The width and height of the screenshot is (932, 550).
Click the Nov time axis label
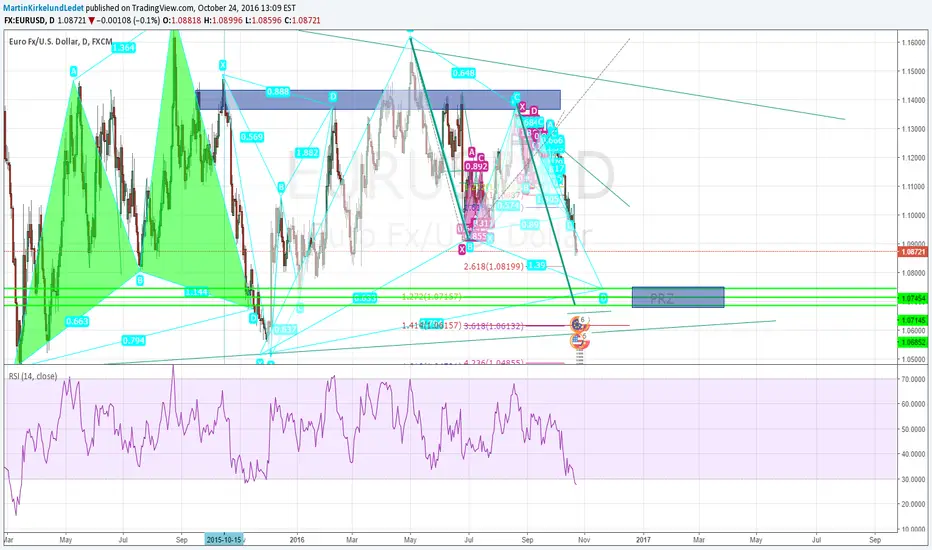coord(584,540)
